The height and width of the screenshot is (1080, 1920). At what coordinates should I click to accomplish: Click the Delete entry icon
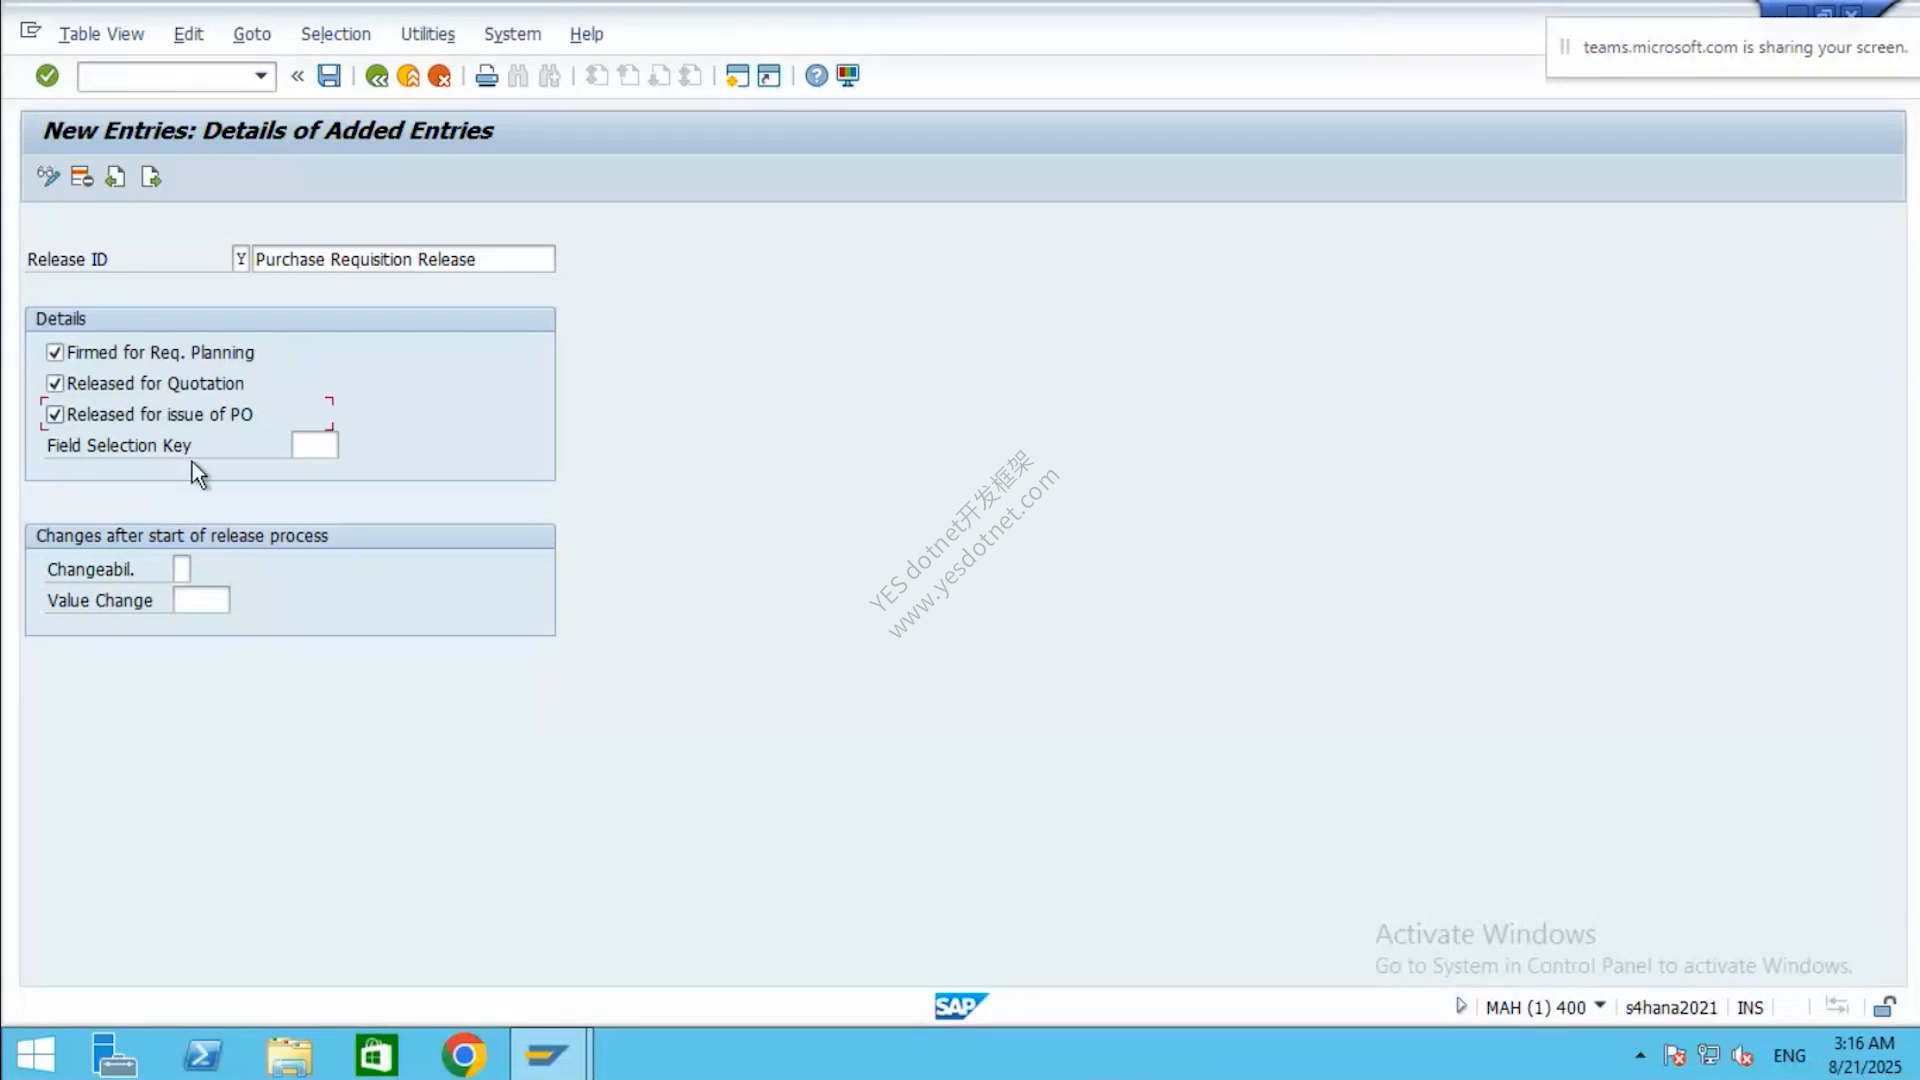click(x=82, y=178)
